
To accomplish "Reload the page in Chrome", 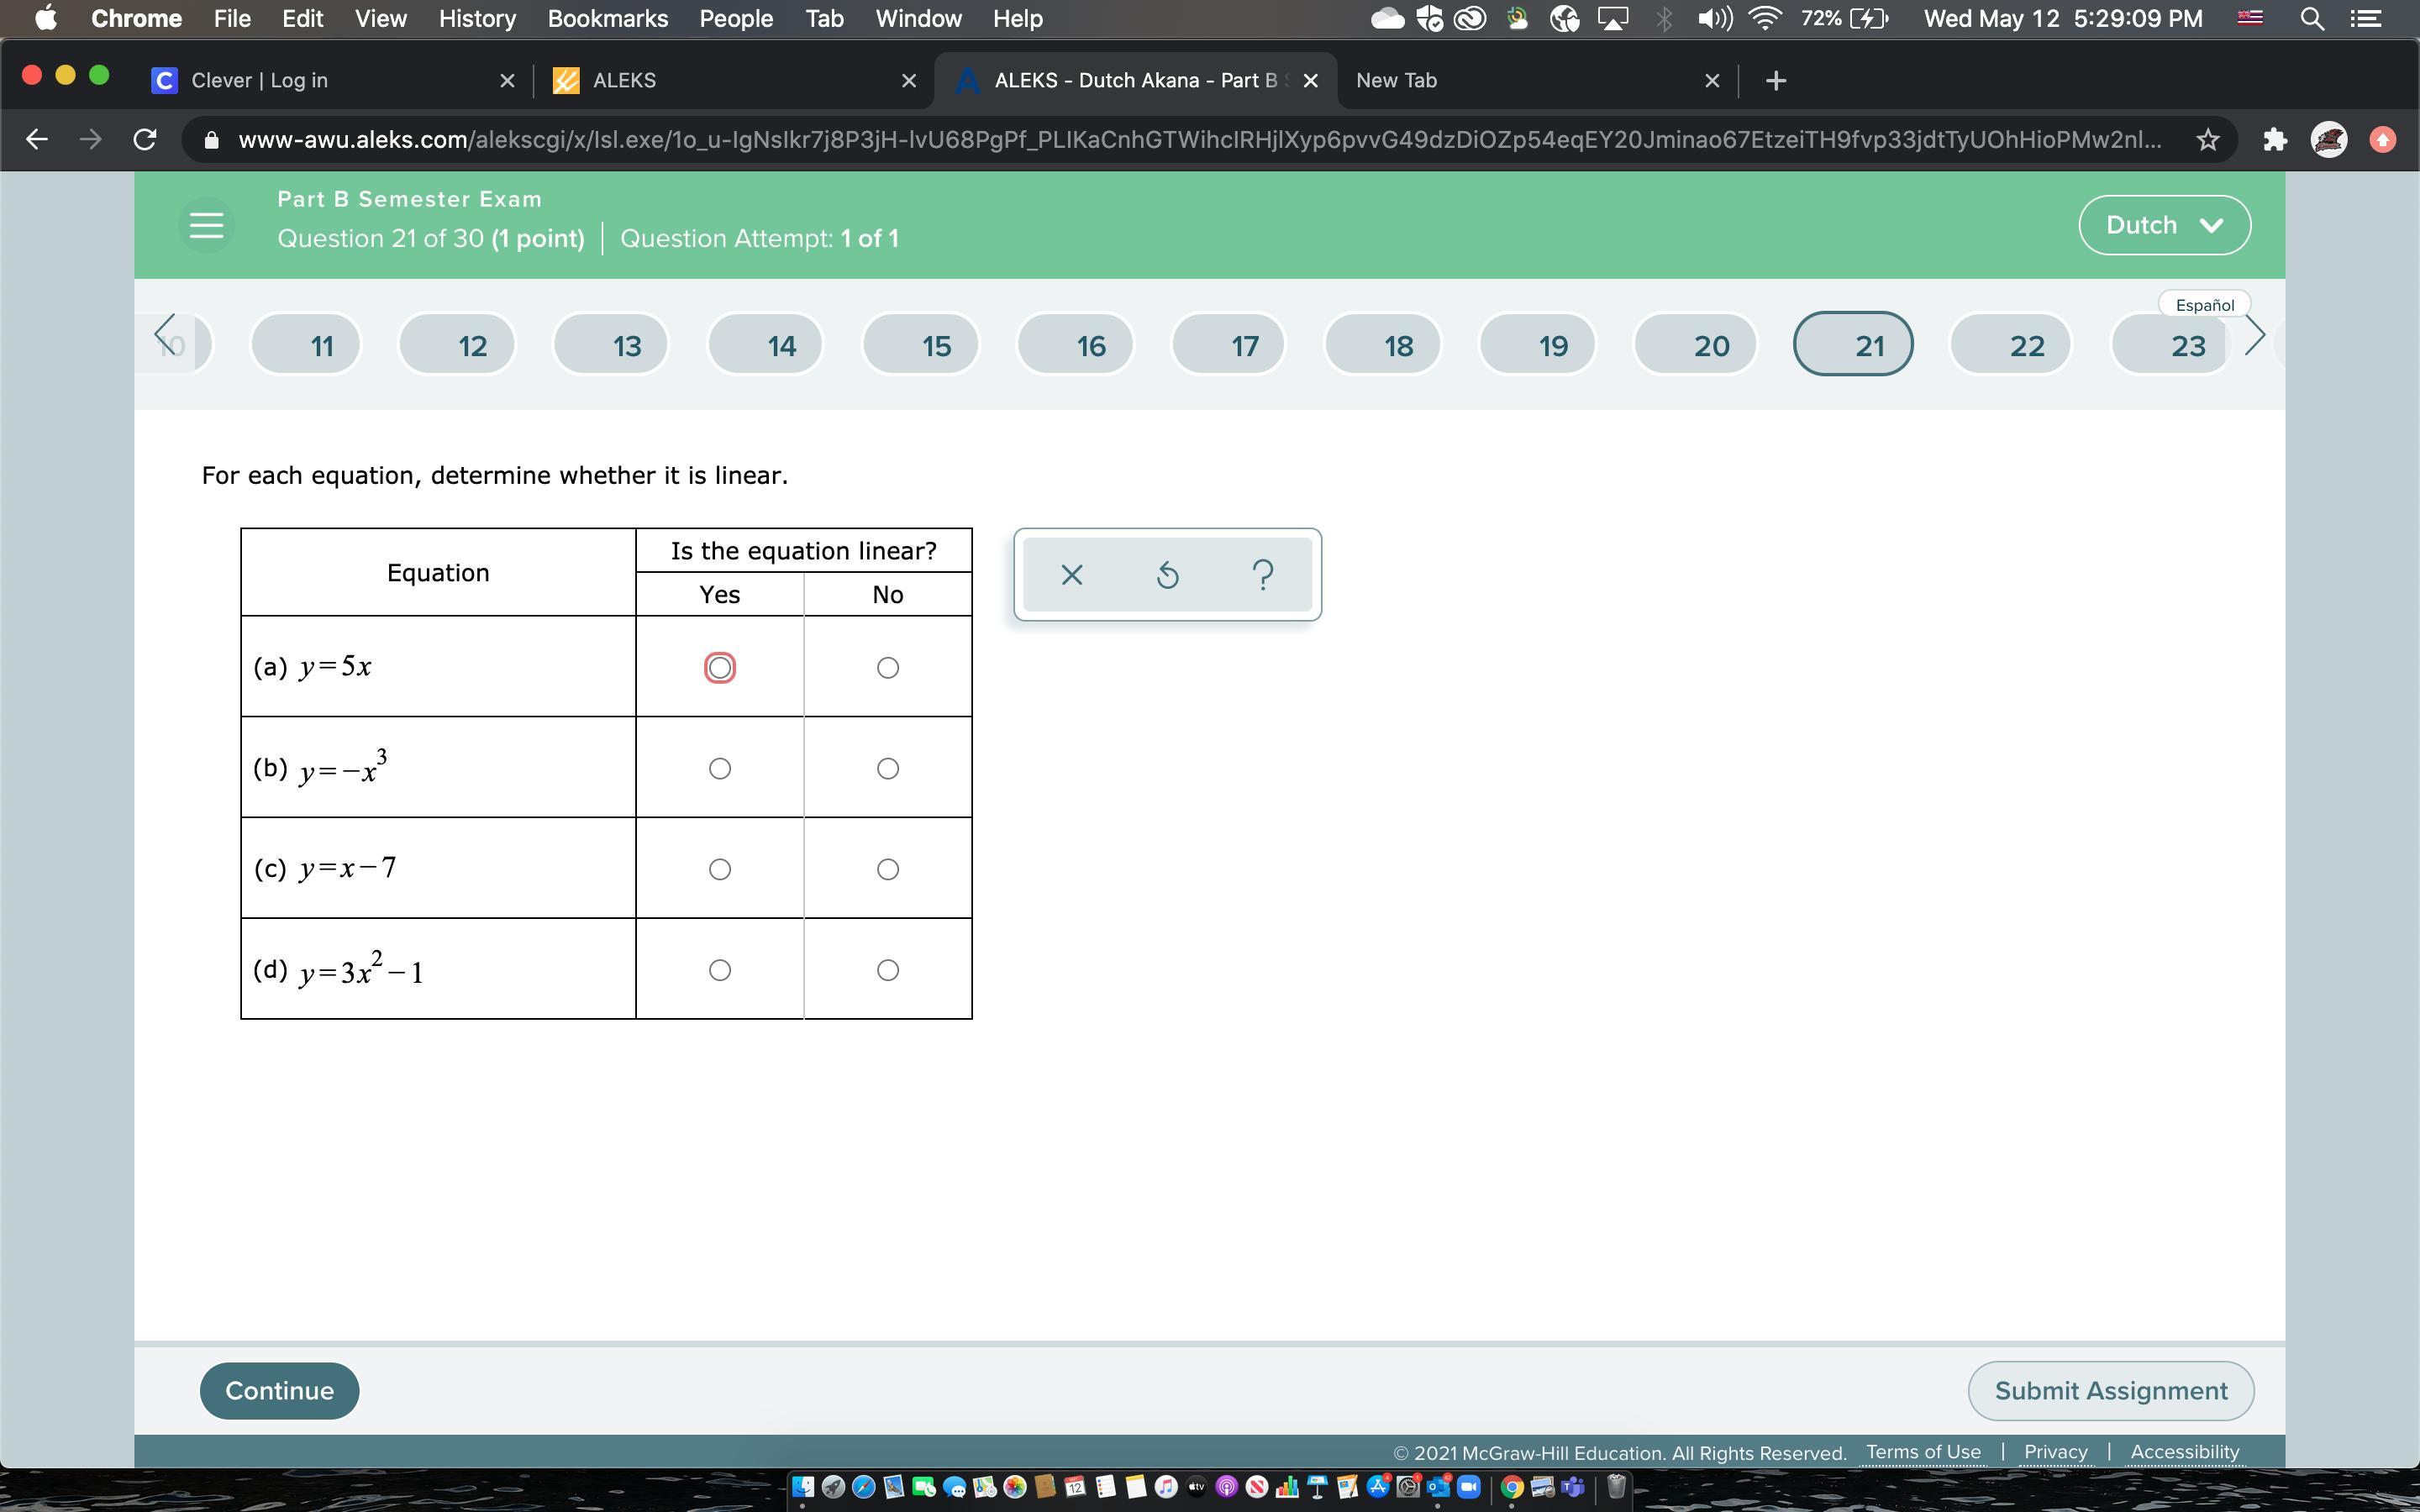I will [145, 140].
